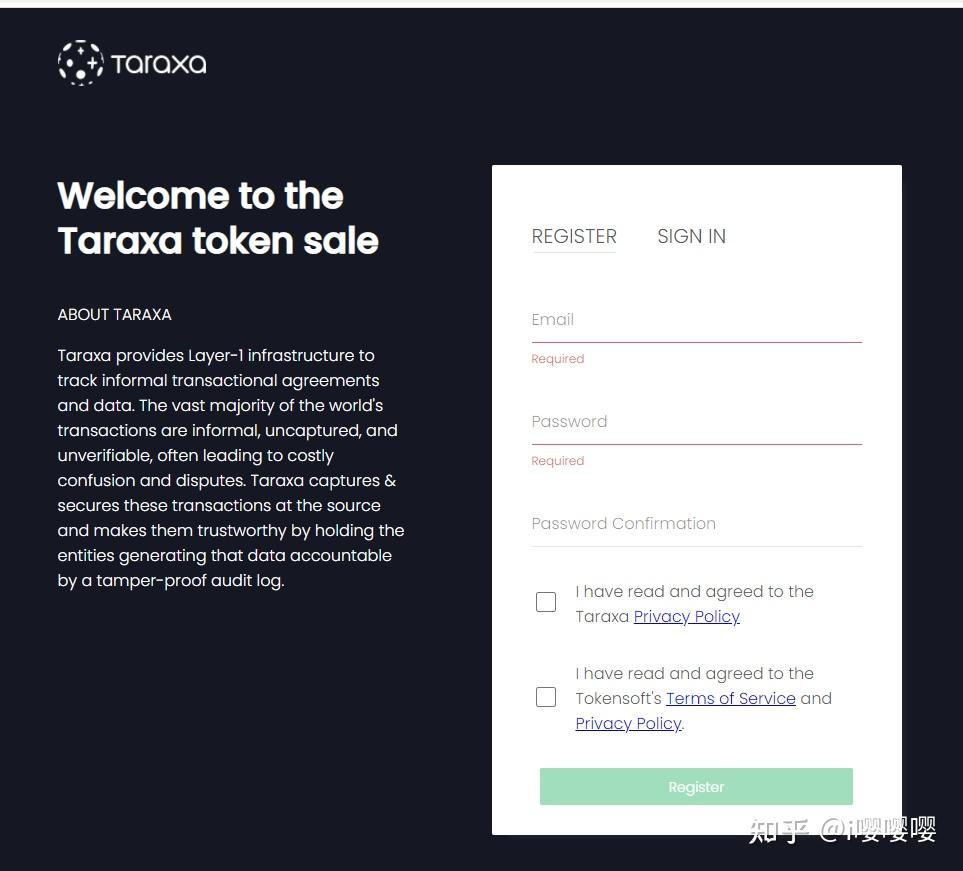Open the SIGN IN tab
Image resolution: width=963 pixels, height=871 pixels.
click(x=691, y=236)
